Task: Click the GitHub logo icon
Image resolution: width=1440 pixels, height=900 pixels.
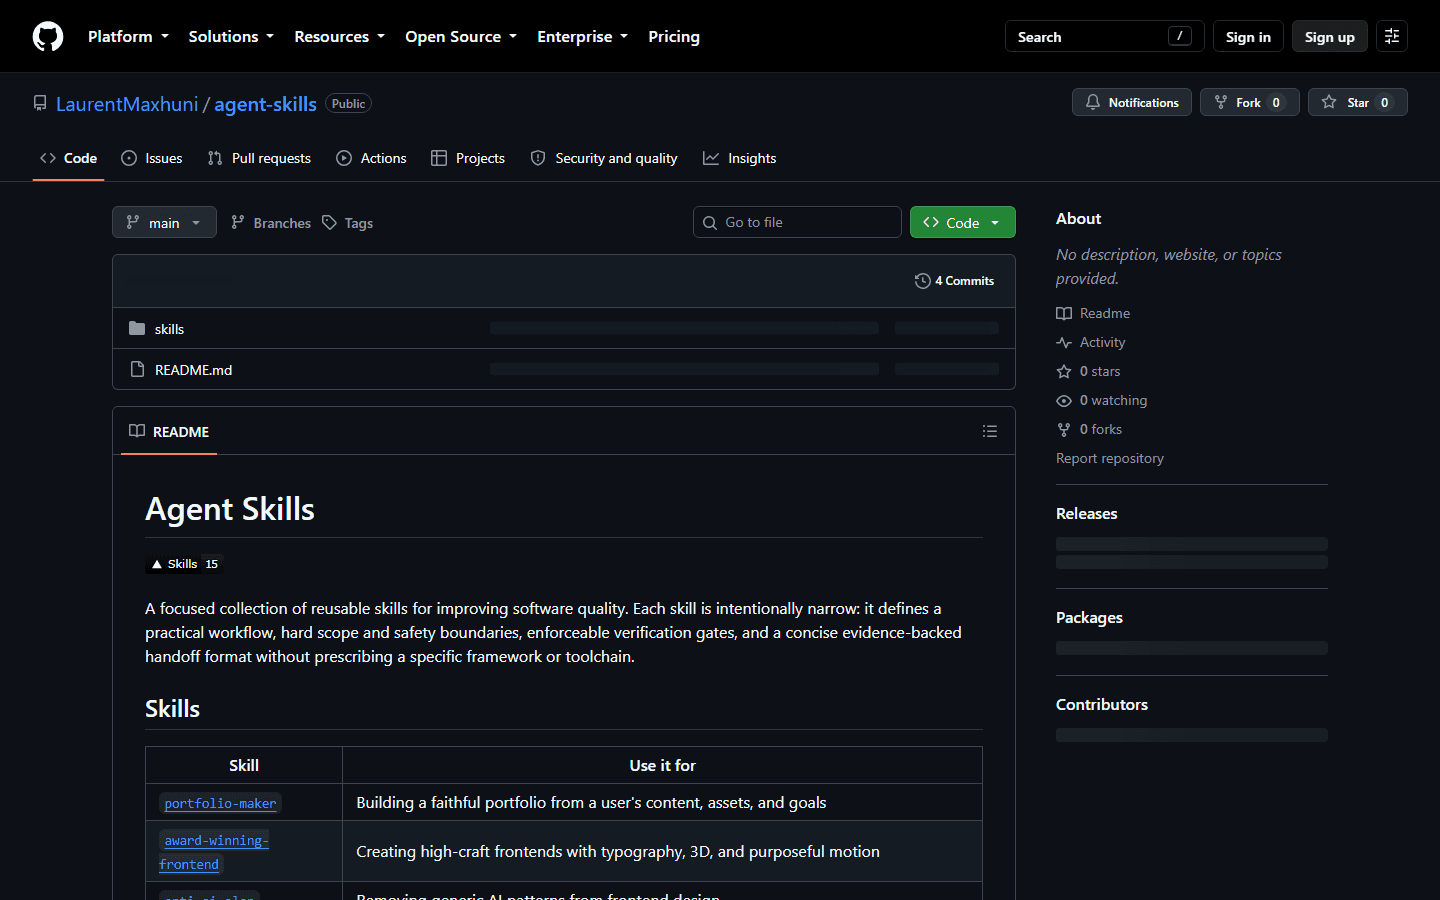Action: coord(48,36)
